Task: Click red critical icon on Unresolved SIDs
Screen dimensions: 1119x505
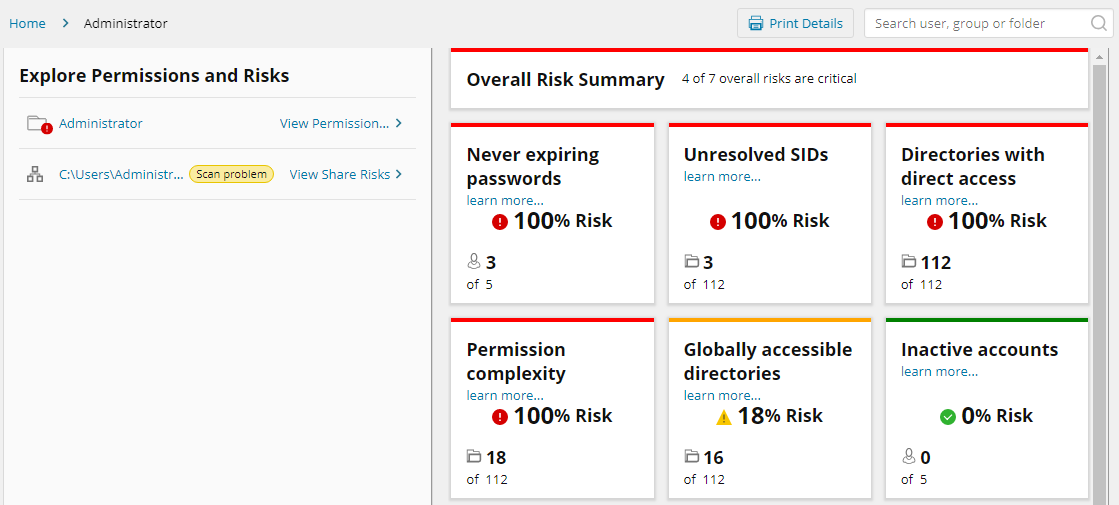Action: point(717,222)
